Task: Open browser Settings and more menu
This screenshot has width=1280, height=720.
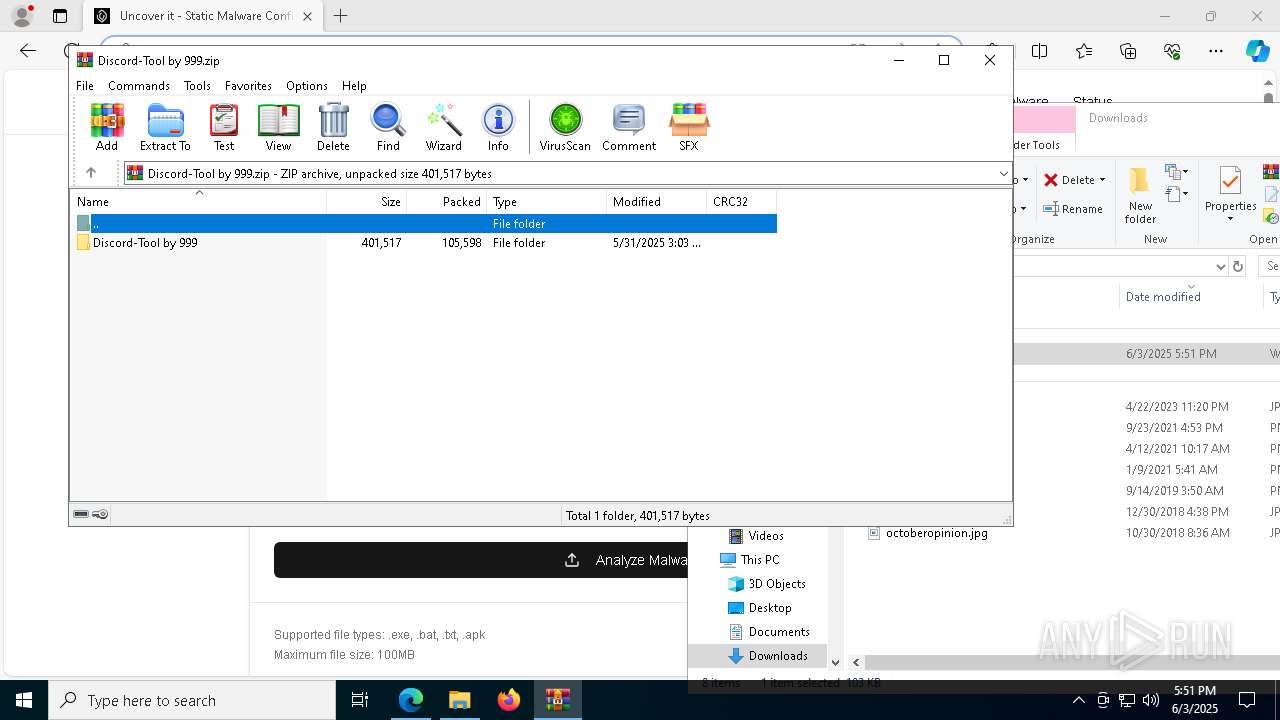Action: [x=1215, y=51]
